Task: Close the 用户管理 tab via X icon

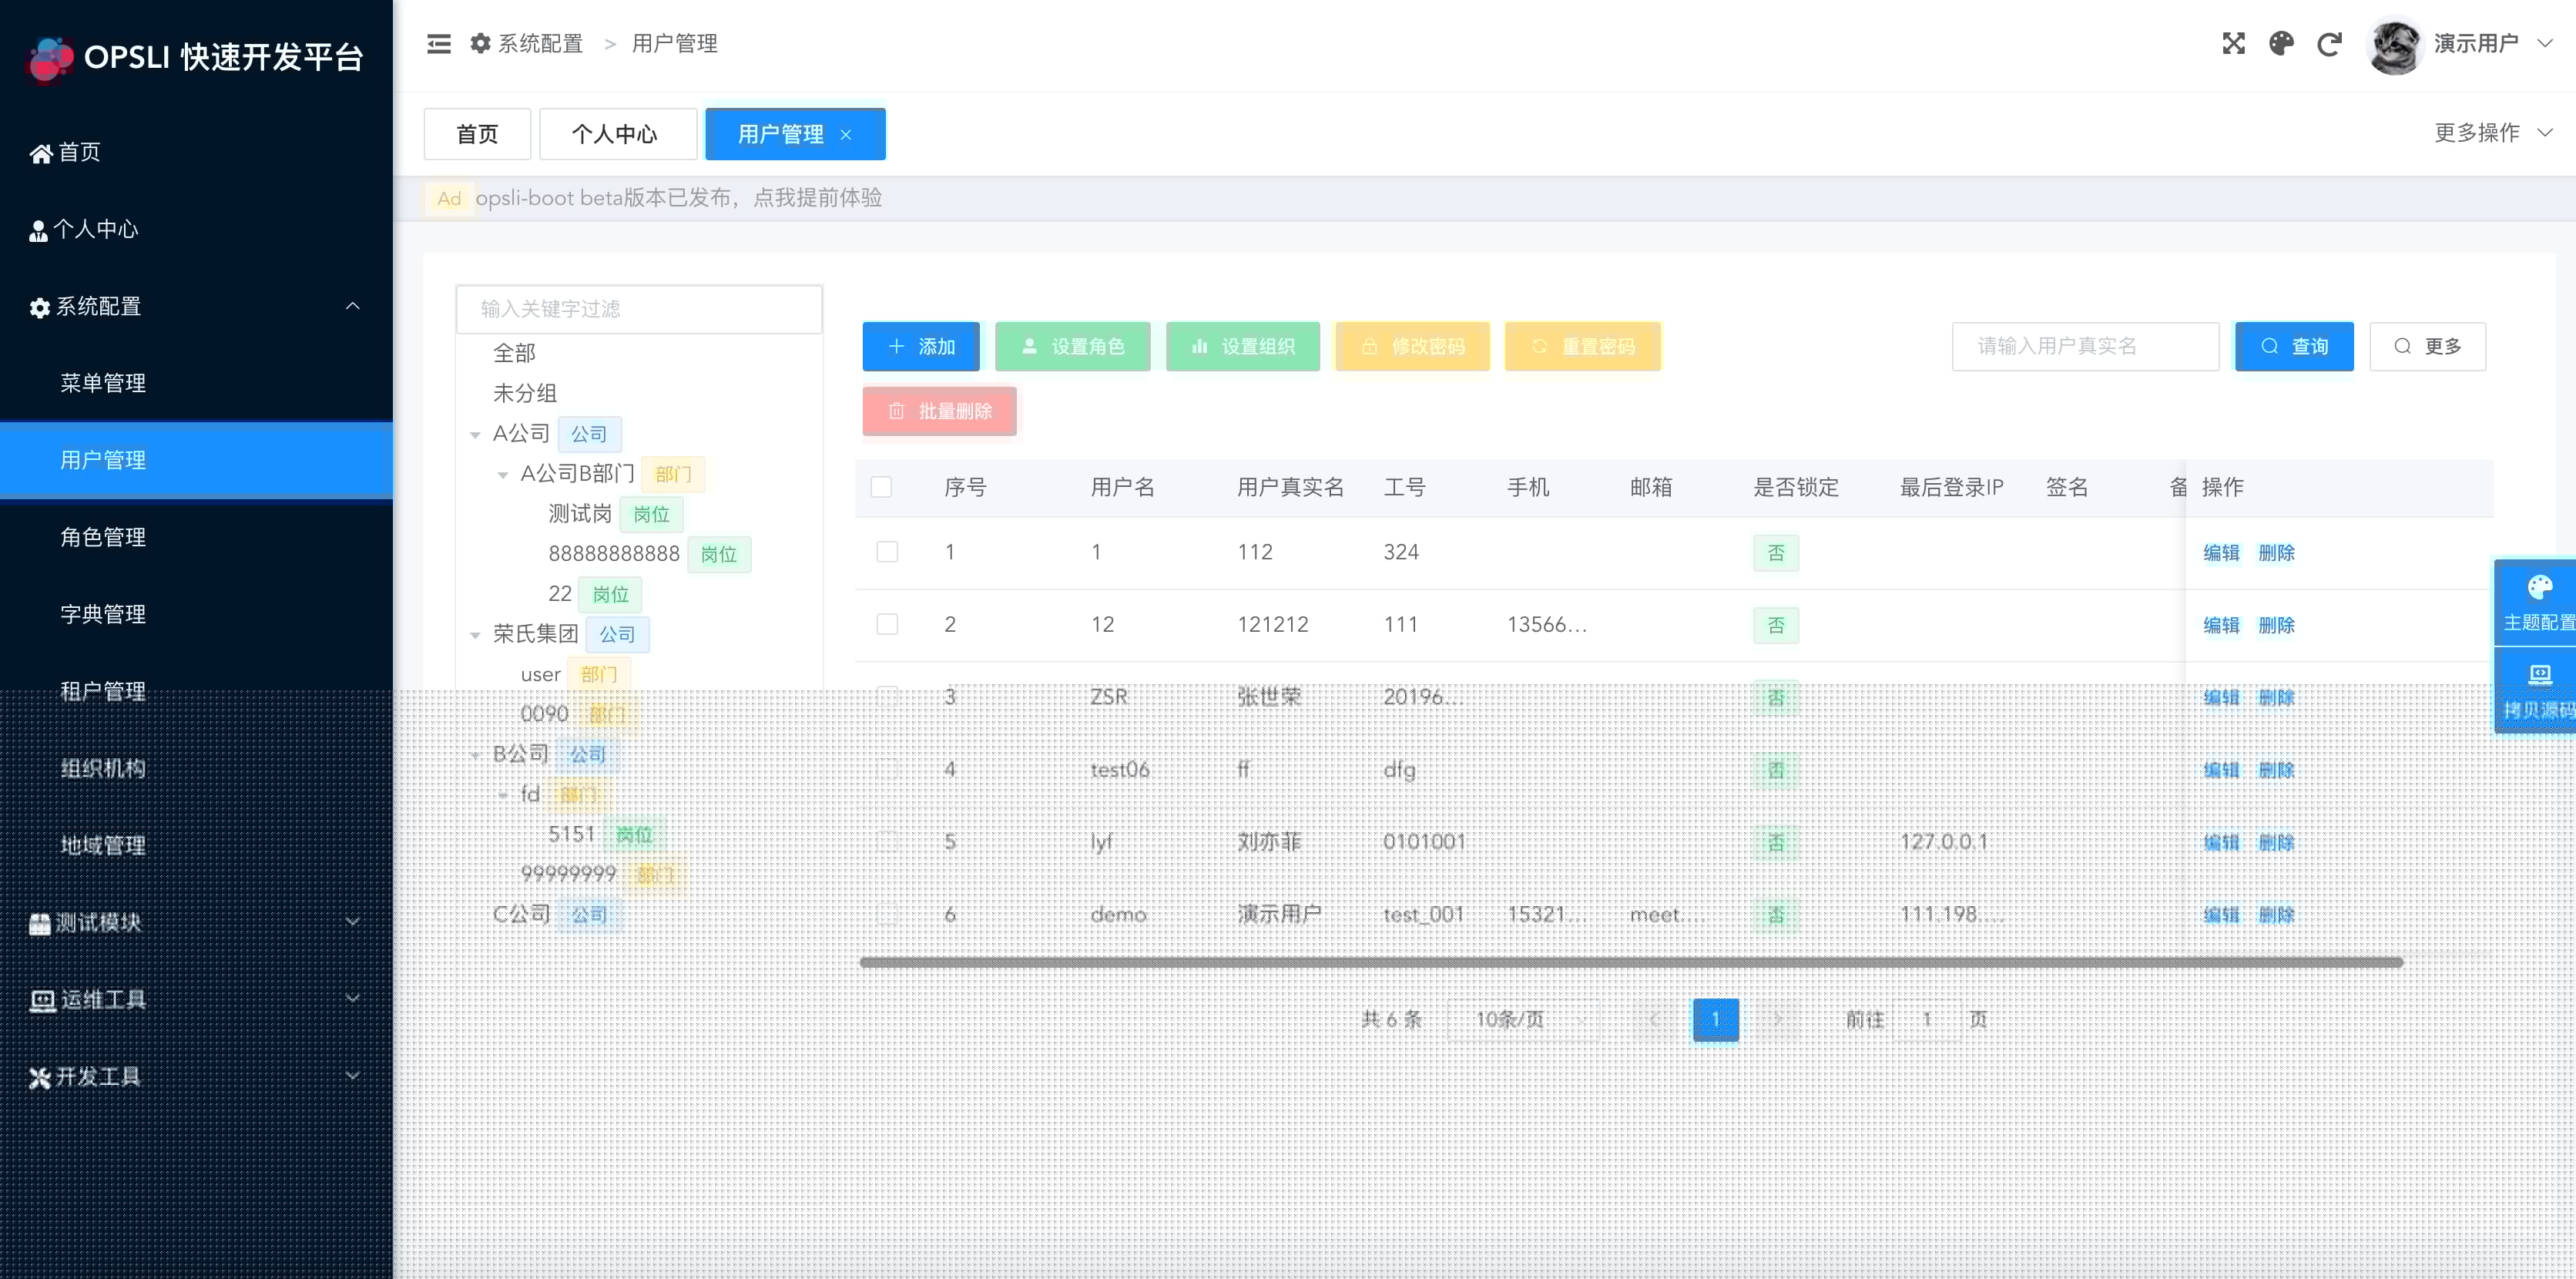Action: [846, 135]
